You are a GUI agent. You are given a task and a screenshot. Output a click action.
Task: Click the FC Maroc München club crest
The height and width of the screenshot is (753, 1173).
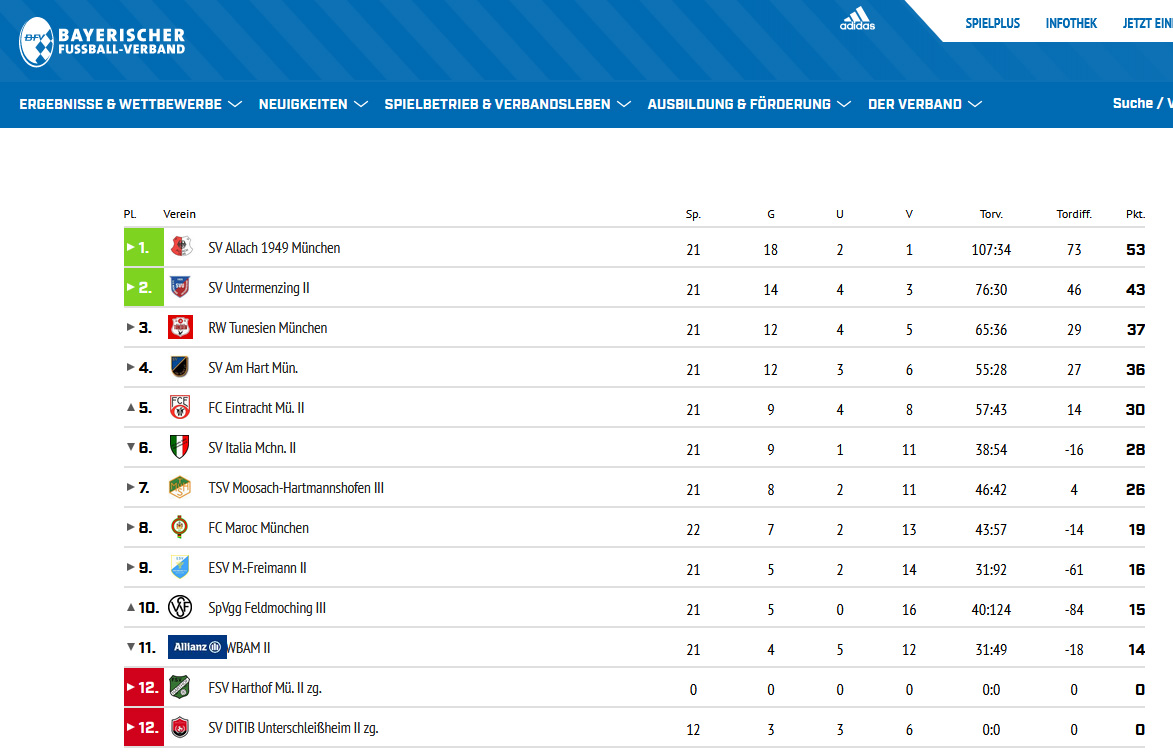[180, 527]
